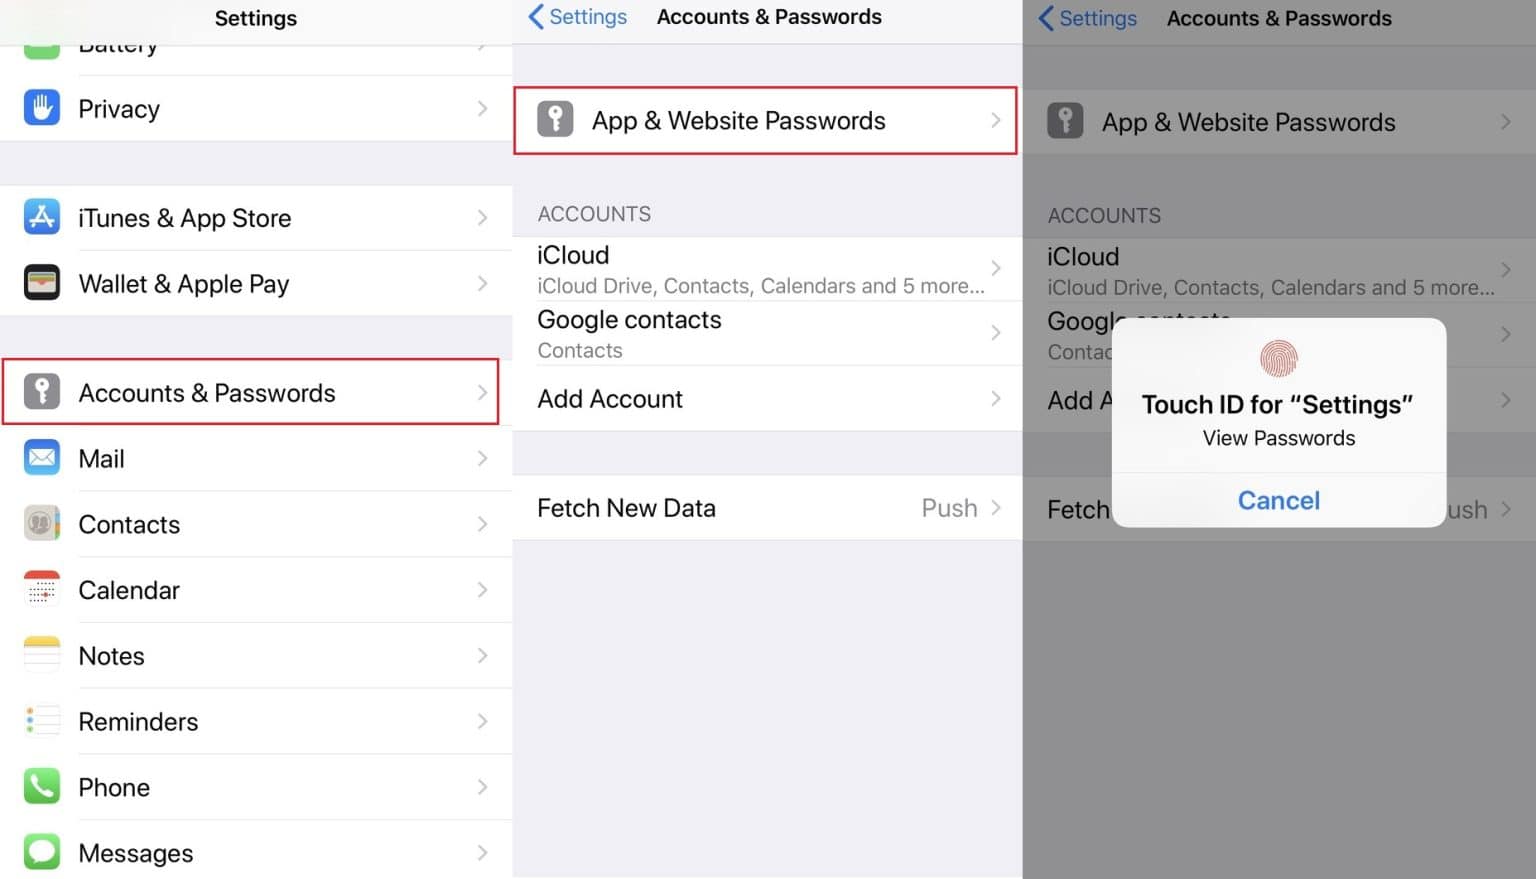Tap the Notes icon in Settings
1536x879 pixels.
(42, 655)
